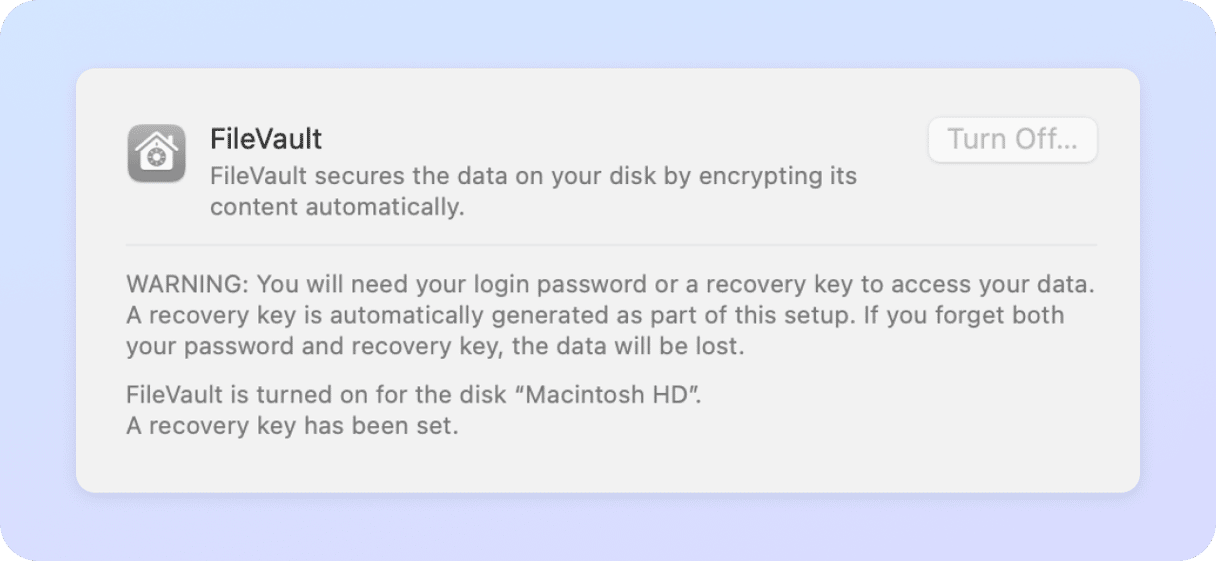Screen dimensions: 1216x561
Task: Click the FileVault heading title
Action: pyautogui.click(x=266, y=138)
